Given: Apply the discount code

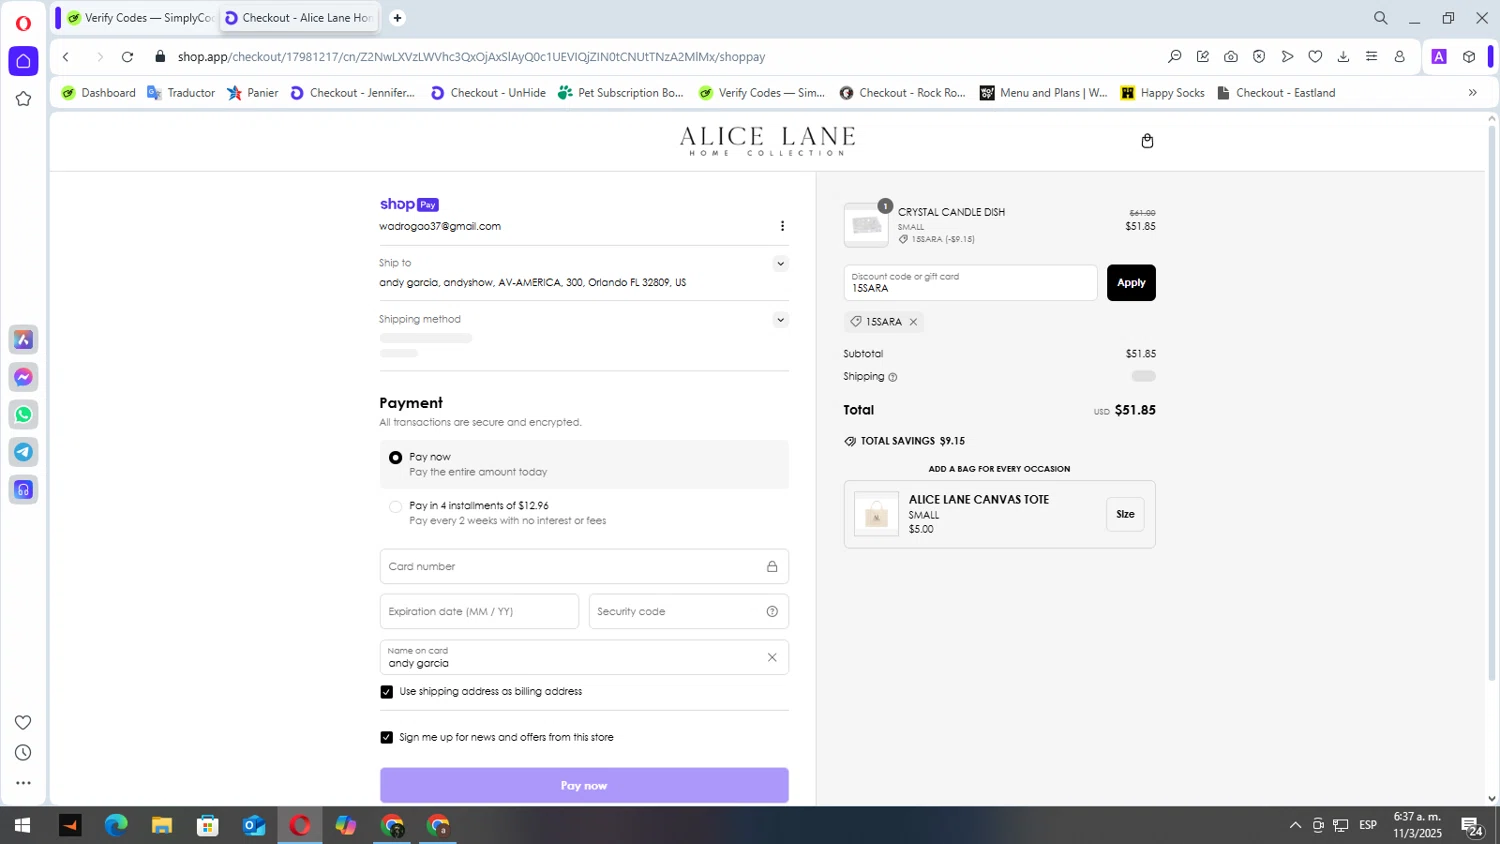Looking at the screenshot, I should 1131,282.
